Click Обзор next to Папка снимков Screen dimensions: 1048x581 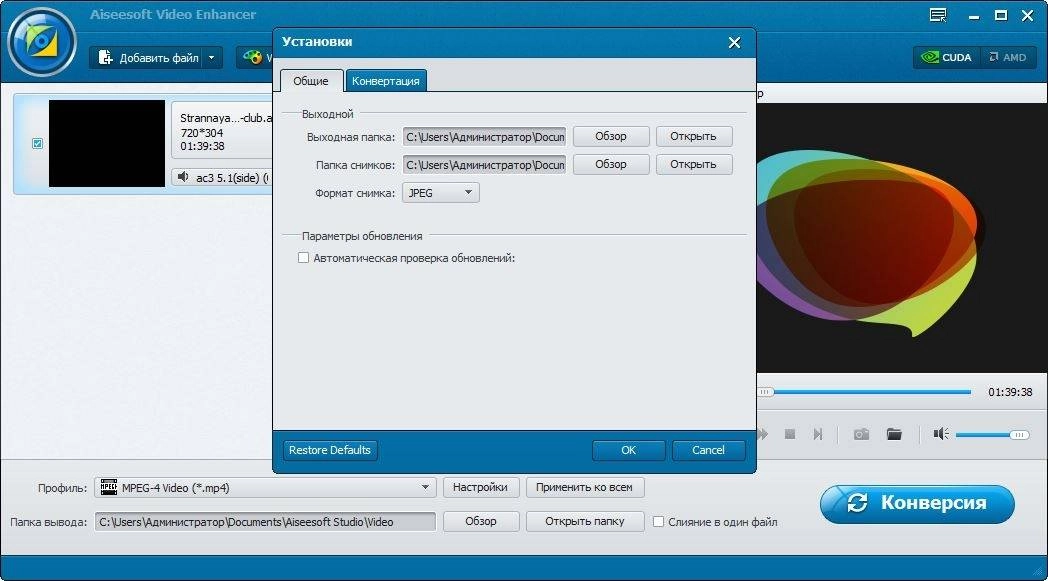pos(611,164)
